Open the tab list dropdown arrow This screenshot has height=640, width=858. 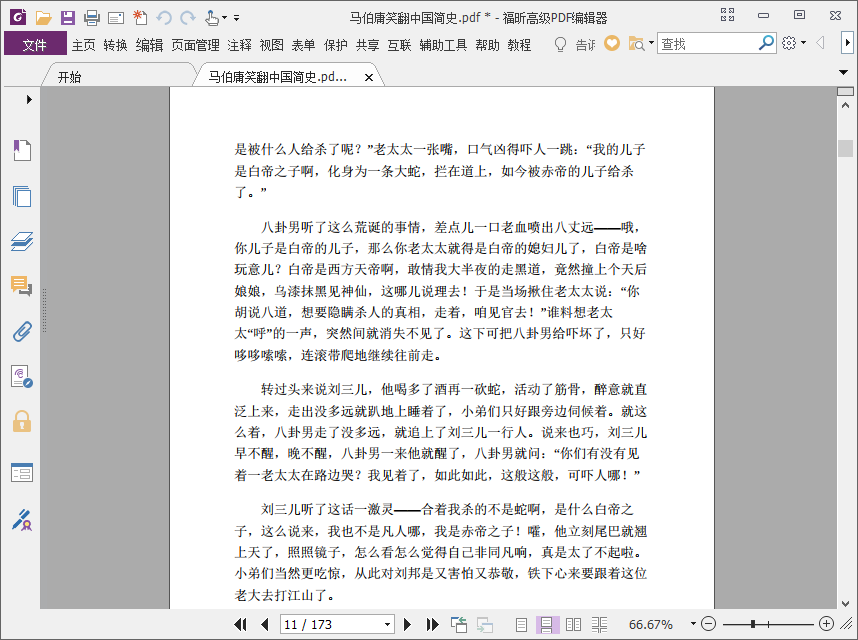click(843, 72)
